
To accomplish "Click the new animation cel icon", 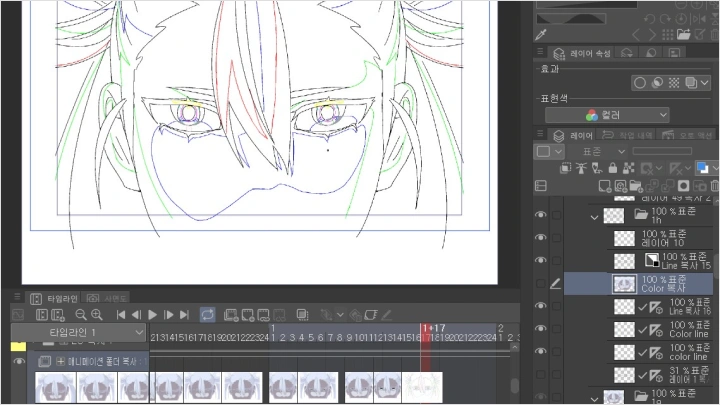I will coord(248,315).
